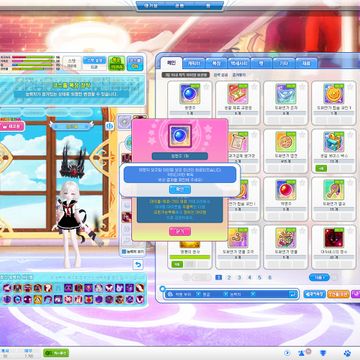Click the pink close button in item popup
The image size is (360, 360).
[180, 231]
